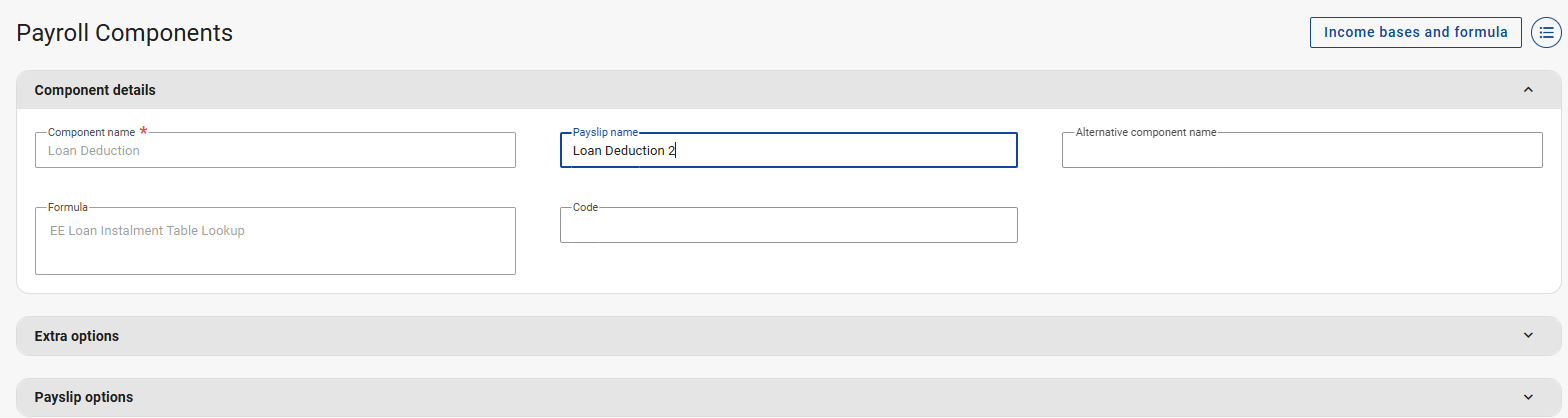1568x418 pixels.
Task: Focus the Alternative component name field
Action: (1301, 151)
